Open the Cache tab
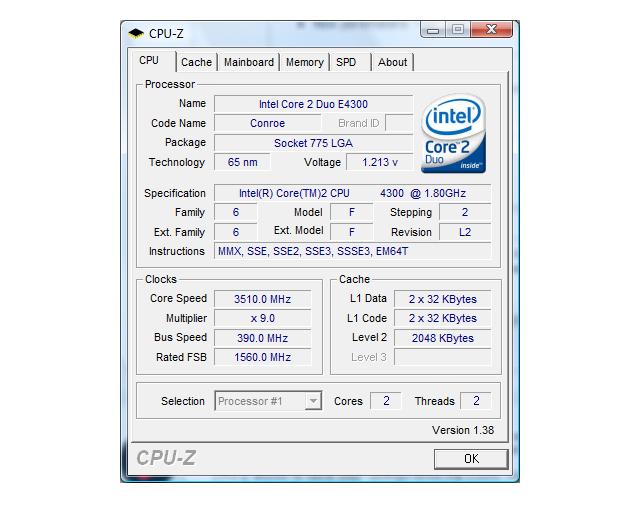640x512 pixels. pyautogui.click(x=196, y=62)
